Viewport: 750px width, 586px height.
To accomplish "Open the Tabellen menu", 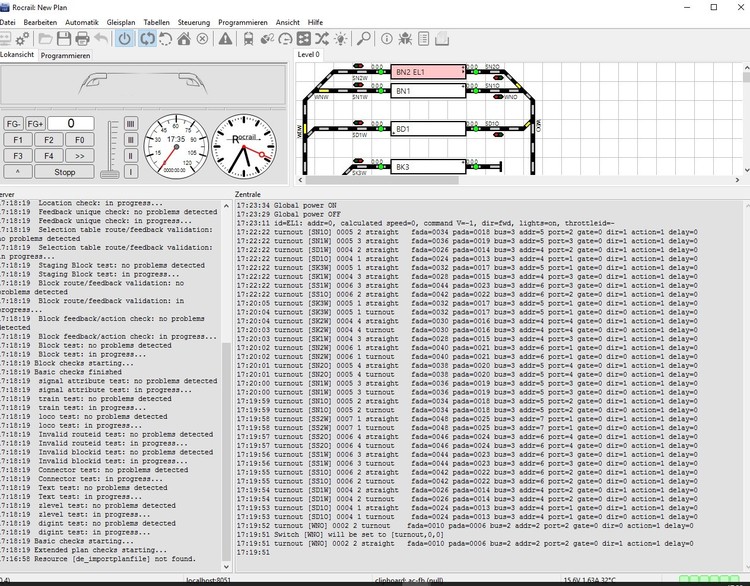I will [156, 21].
